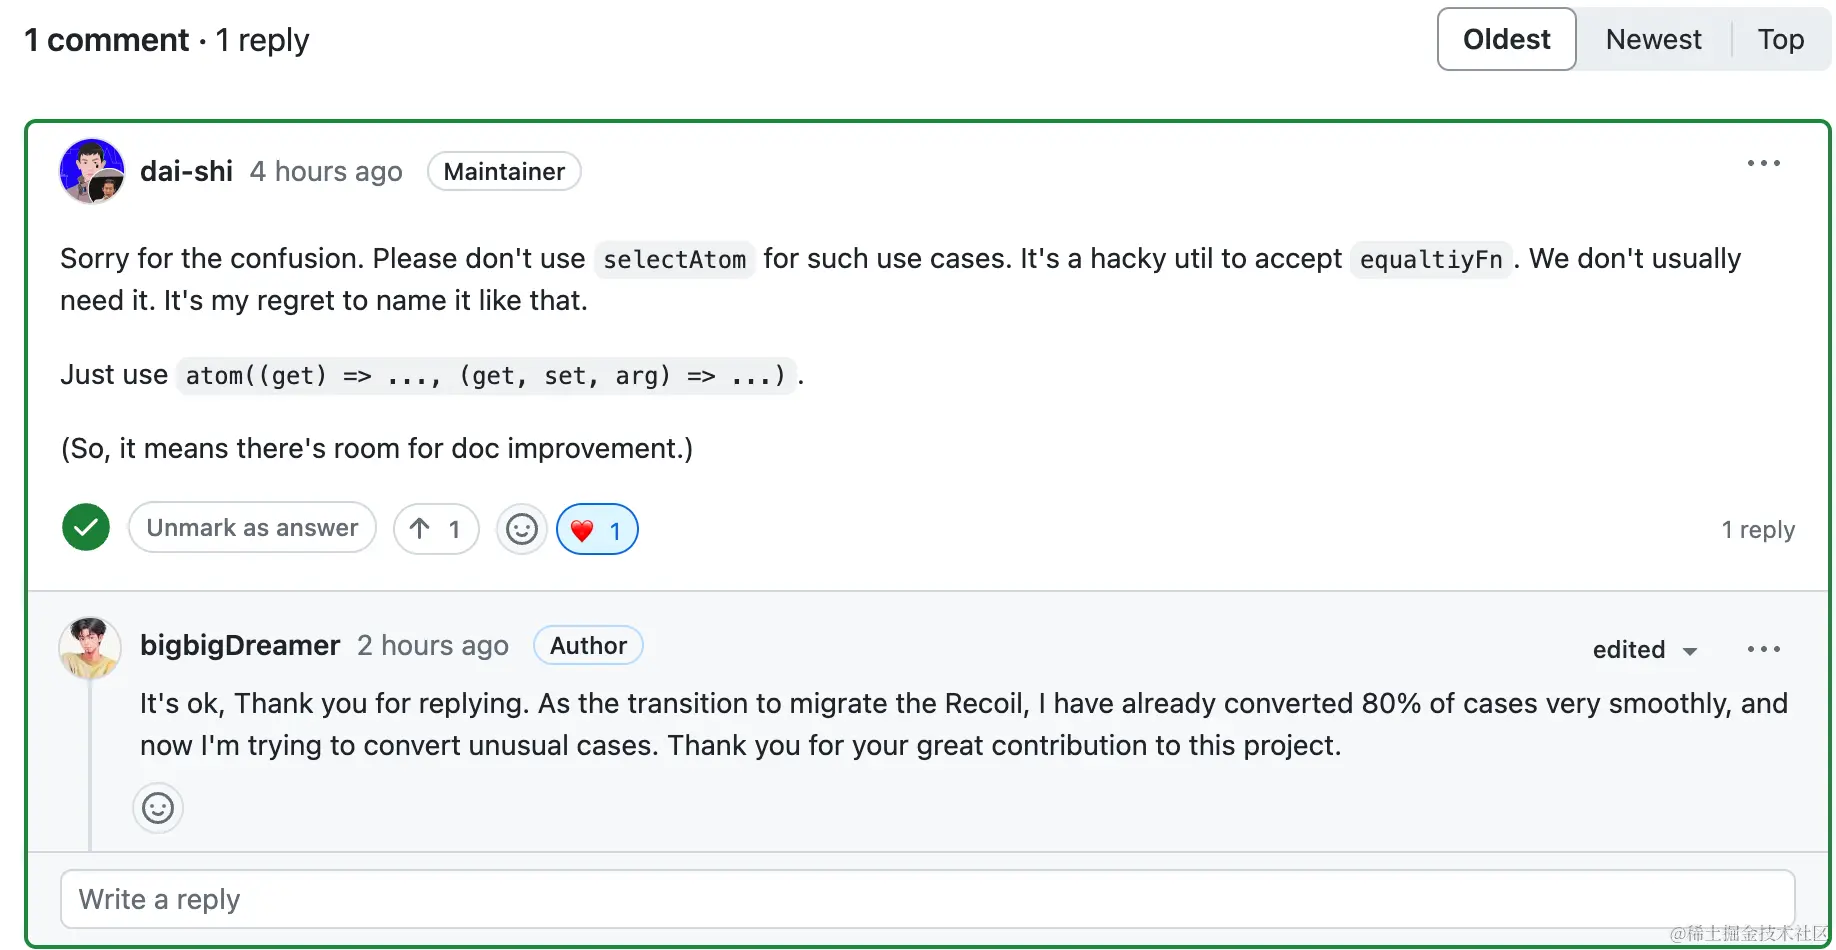Viewport: 1836px width, 950px height.
Task: Open bigbigDreamer's reply options ellipsis menu
Action: point(1763,649)
